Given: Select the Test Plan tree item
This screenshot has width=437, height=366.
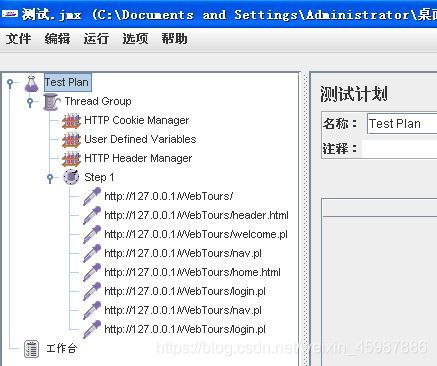Looking at the screenshot, I should click(x=68, y=82).
